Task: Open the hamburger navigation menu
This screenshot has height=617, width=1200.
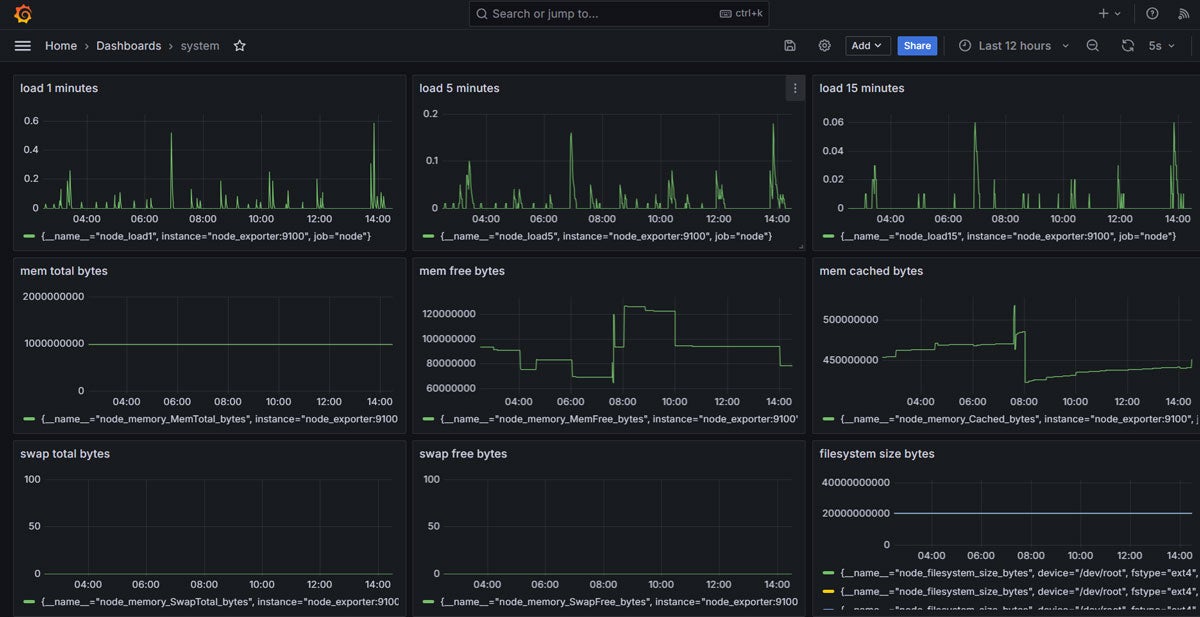Action: [x=23, y=46]
